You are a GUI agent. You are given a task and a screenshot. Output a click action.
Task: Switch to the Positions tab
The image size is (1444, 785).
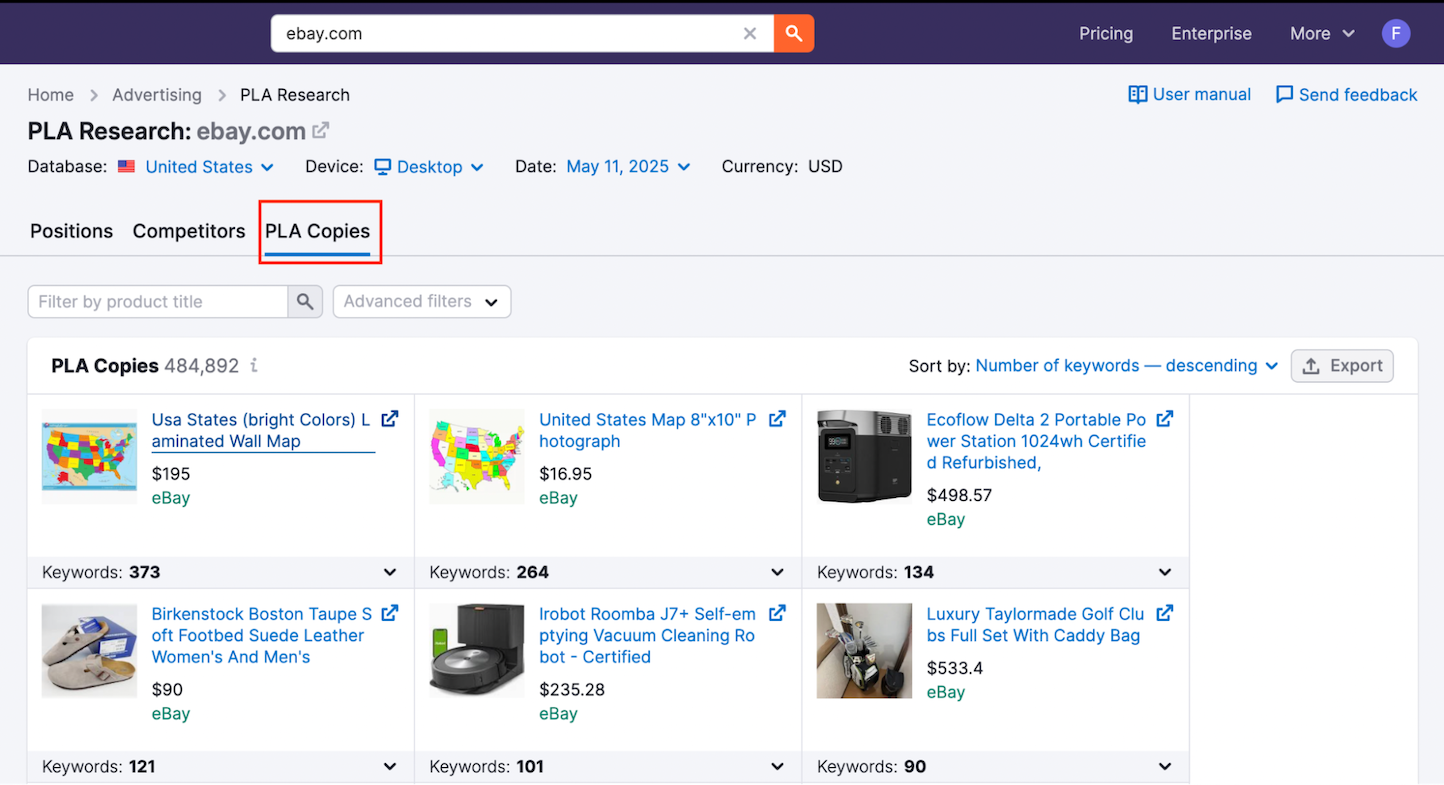click(71, 231)
